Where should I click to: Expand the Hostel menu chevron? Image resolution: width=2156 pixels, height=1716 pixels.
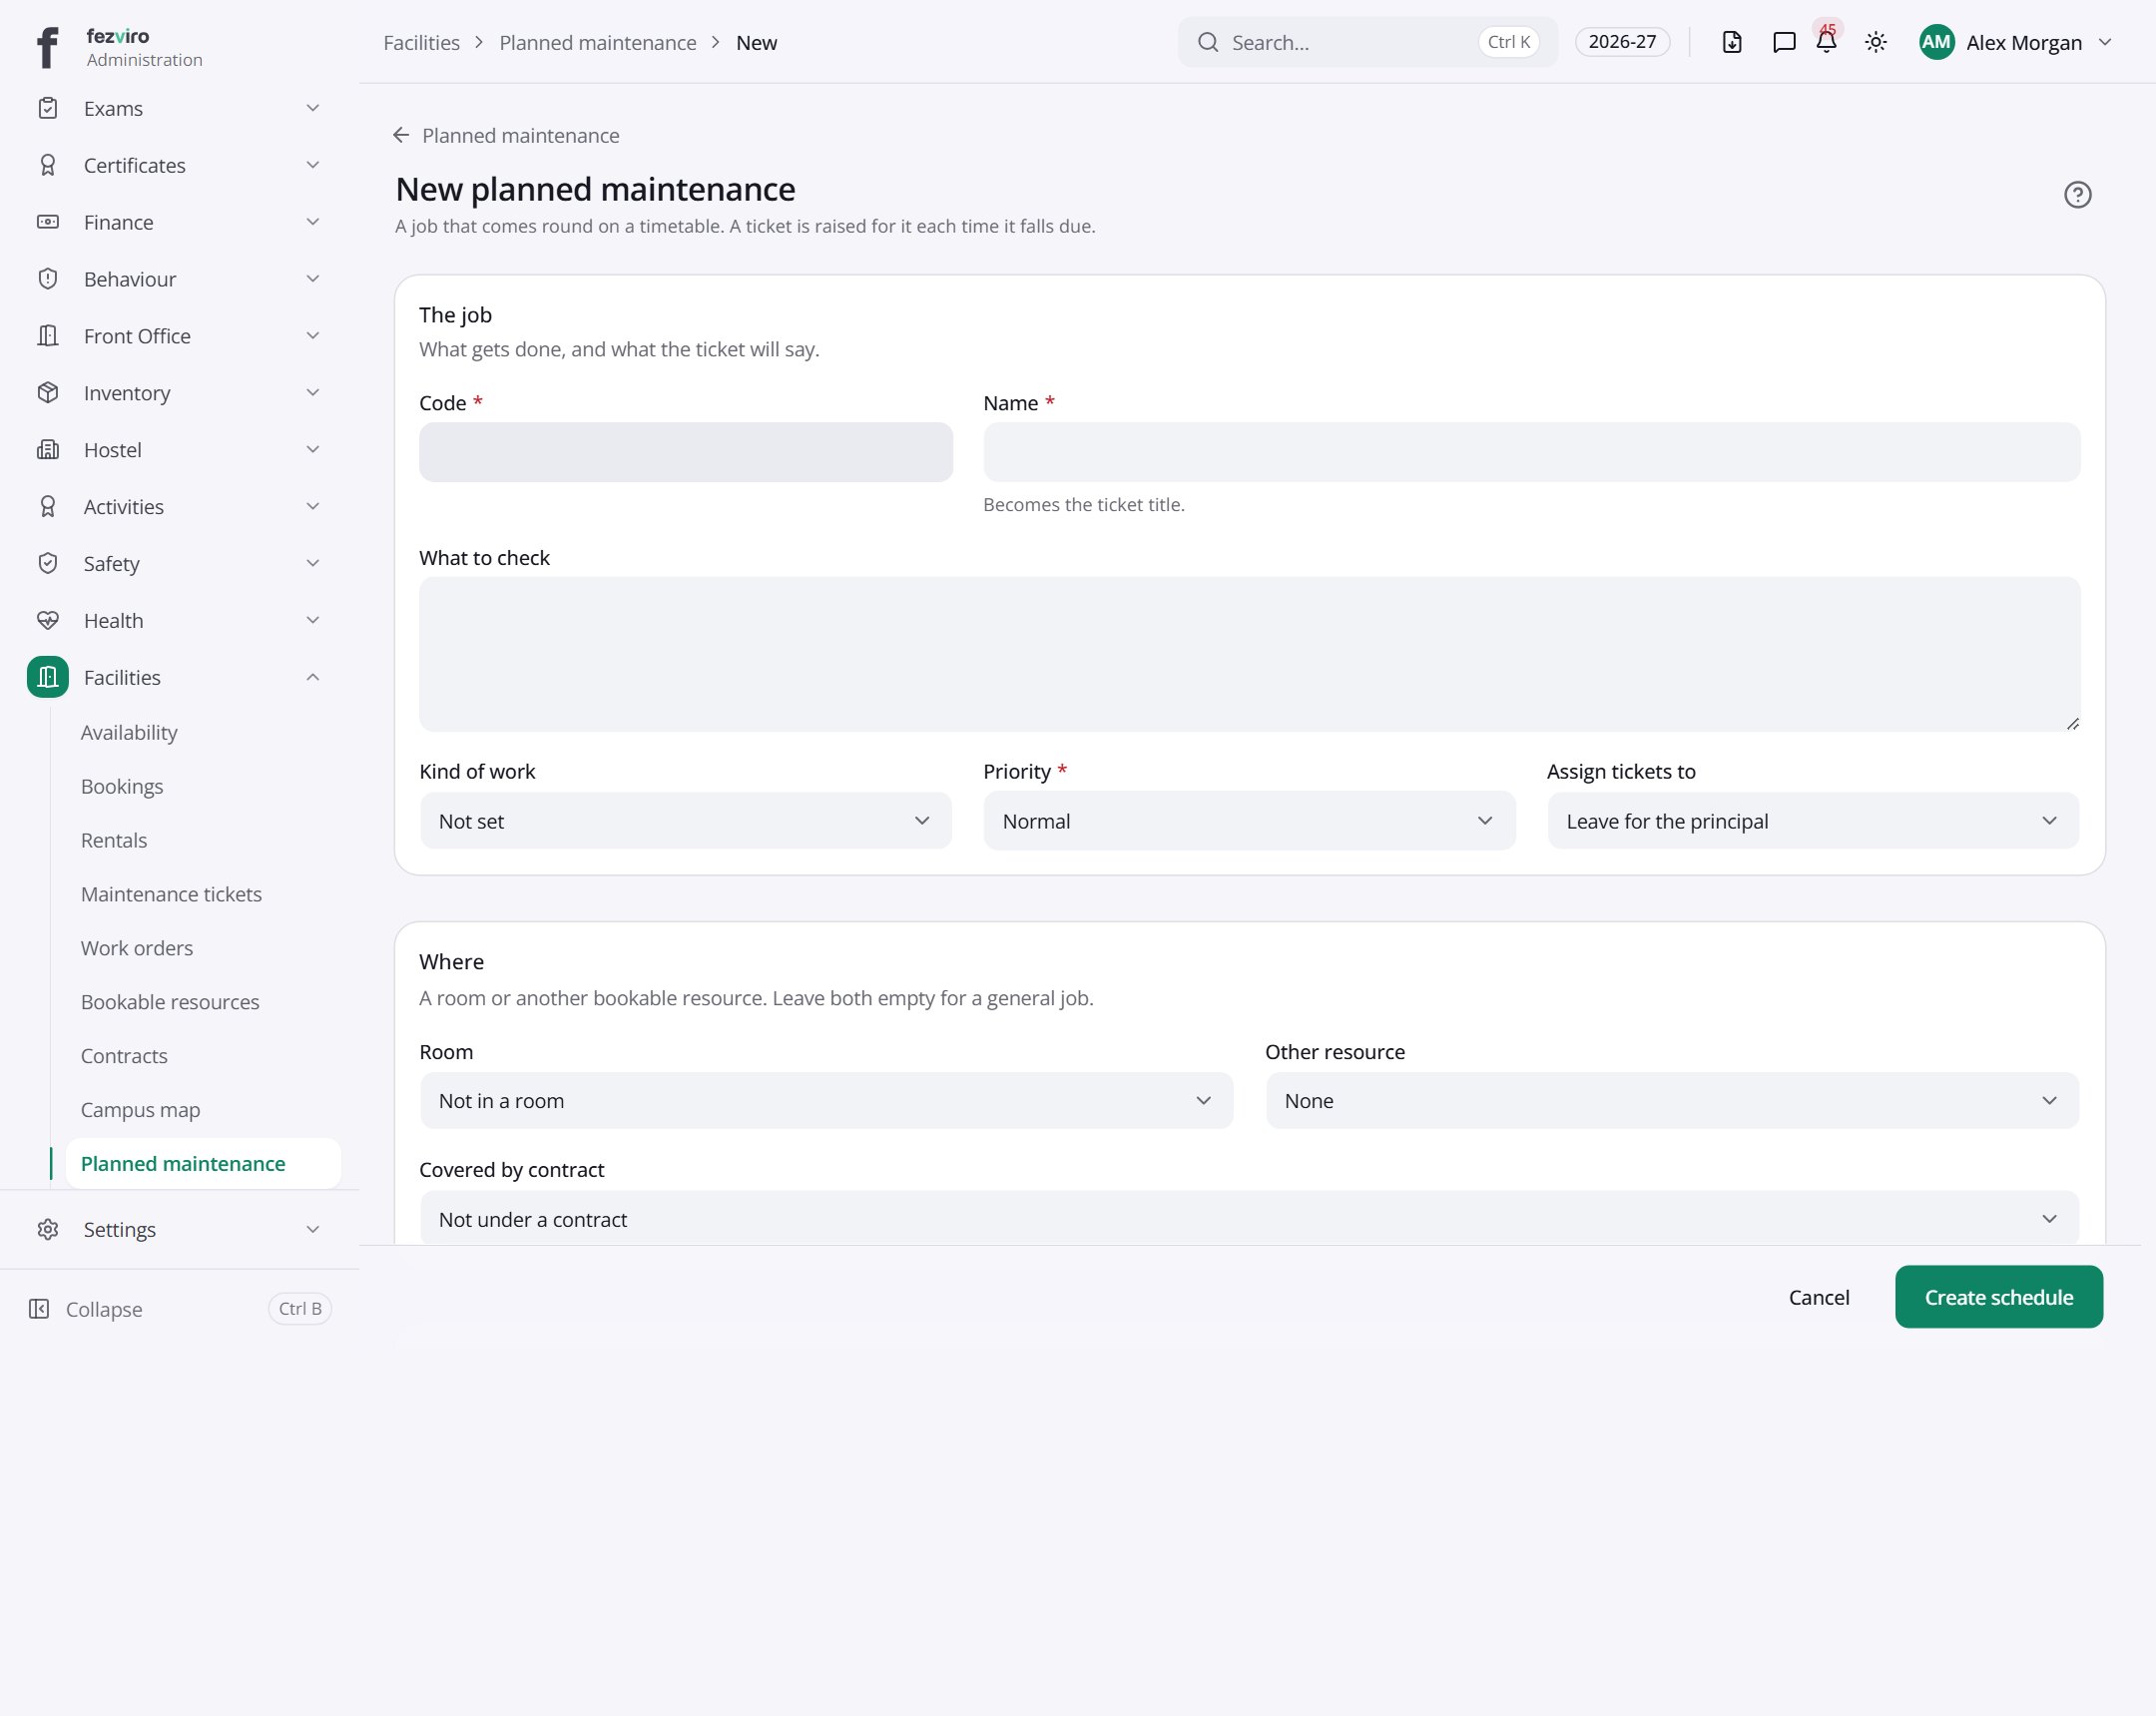(x=313, y=450)
